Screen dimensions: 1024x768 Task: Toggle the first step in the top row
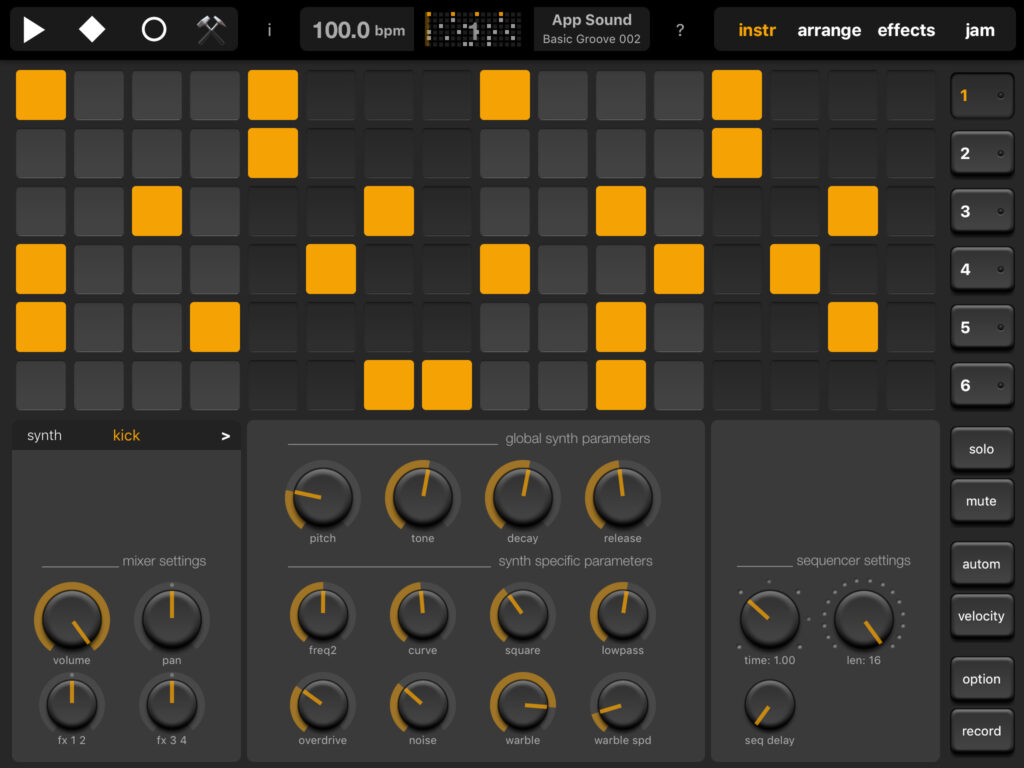[x=41, y=95]
